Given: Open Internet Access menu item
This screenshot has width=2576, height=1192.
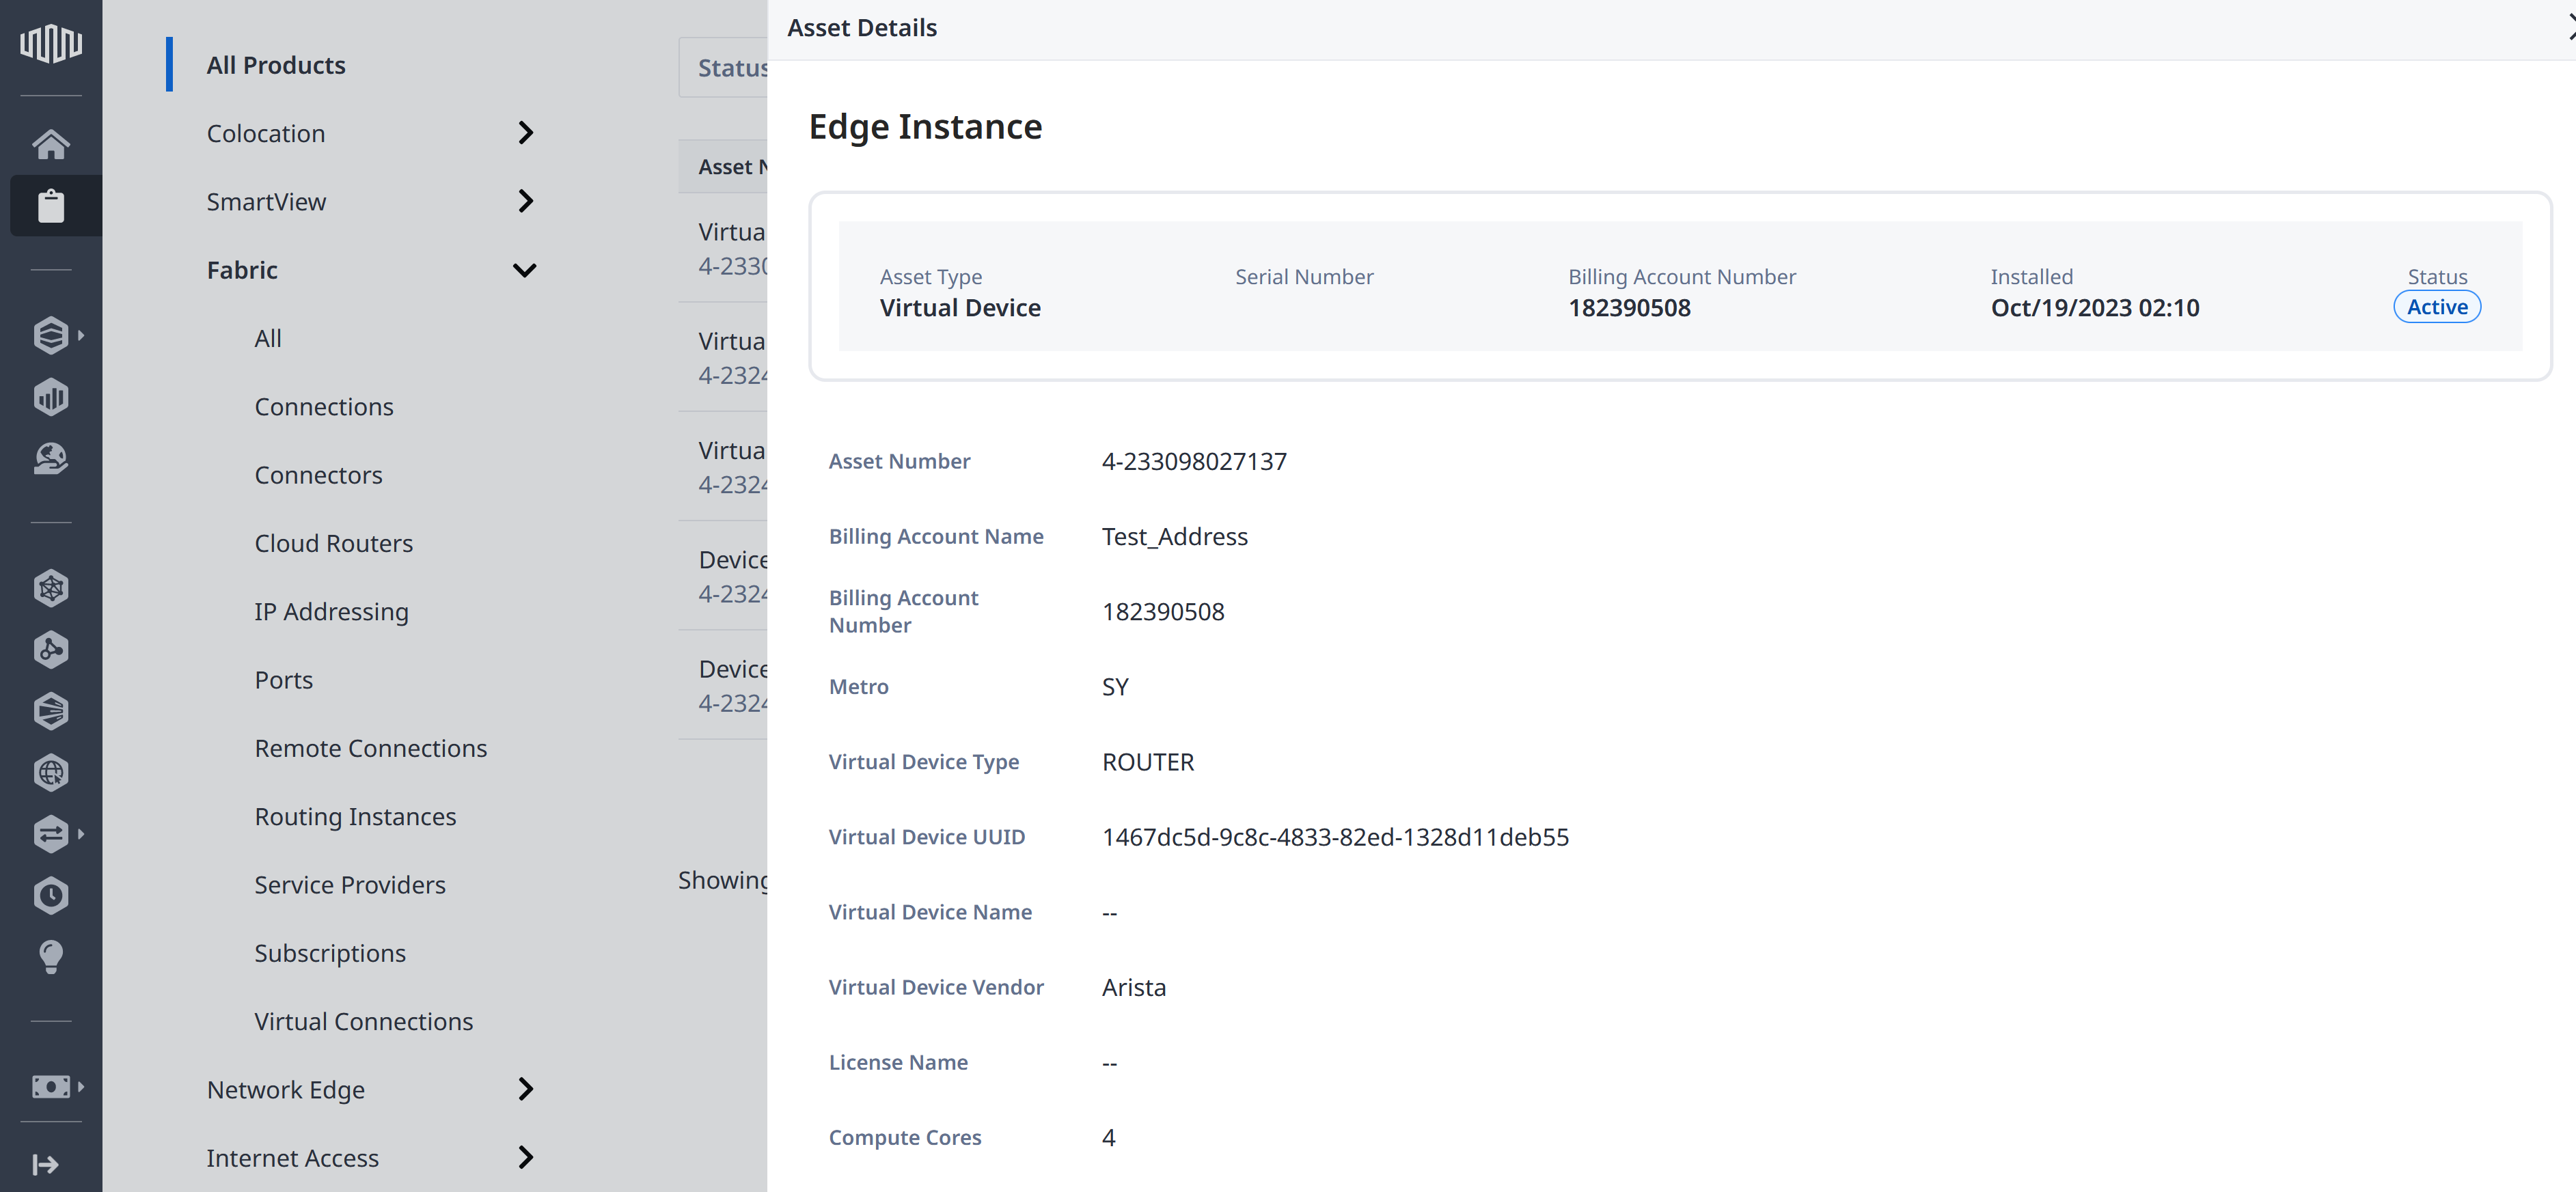Looking at the screenshot, I should click(292, 1158).
